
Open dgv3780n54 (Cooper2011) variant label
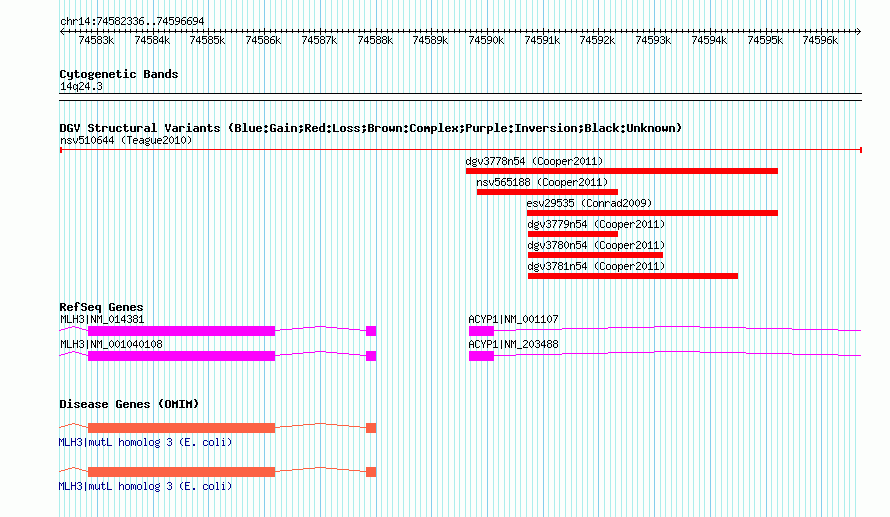[x=596, y=245]
